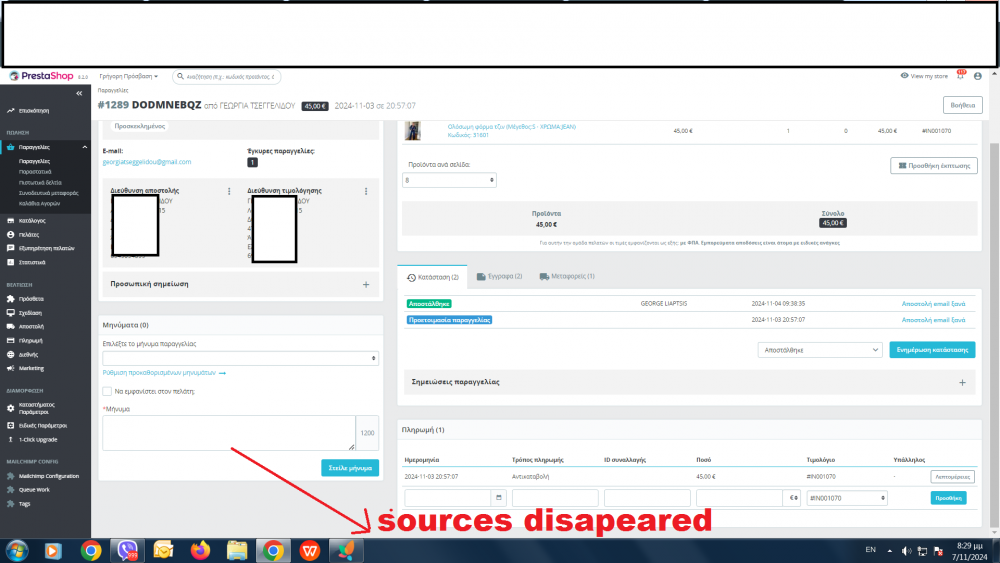
Task: Switch to the Έγγραφα (2) tab
Action: coord(499,277)
